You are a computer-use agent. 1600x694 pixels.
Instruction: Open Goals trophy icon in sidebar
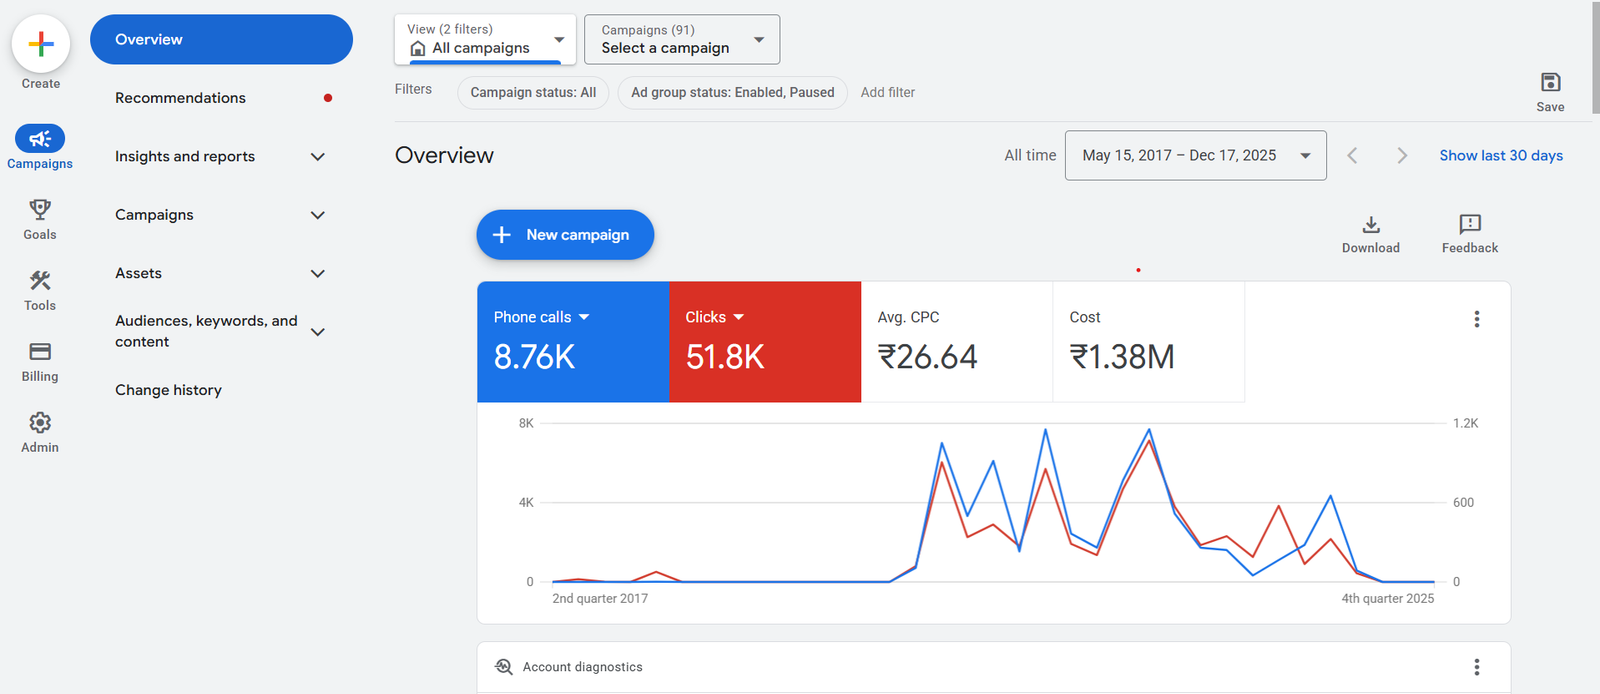click(x=40, y=210)
